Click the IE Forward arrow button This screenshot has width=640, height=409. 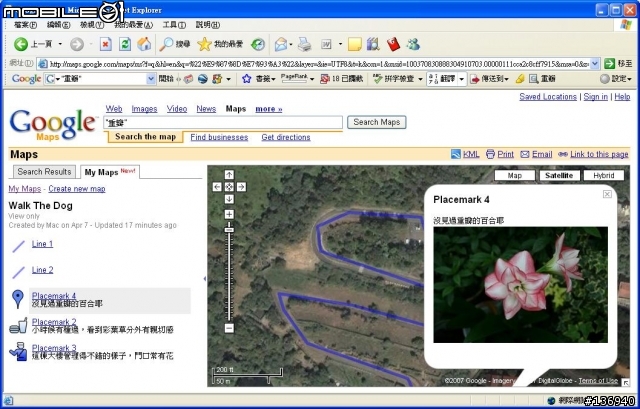76,44
